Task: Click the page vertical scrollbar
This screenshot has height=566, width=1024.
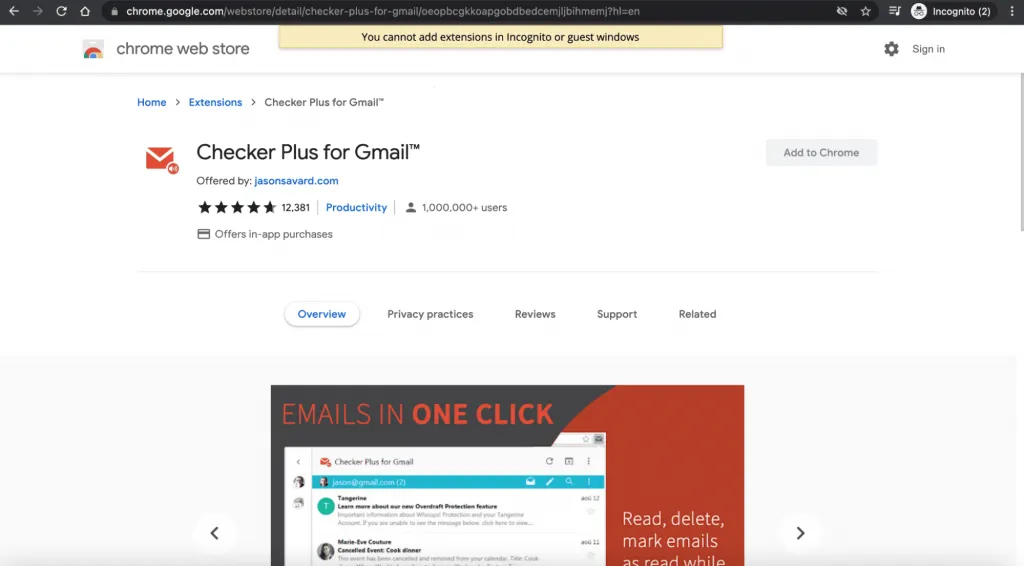Action: 1021,152
